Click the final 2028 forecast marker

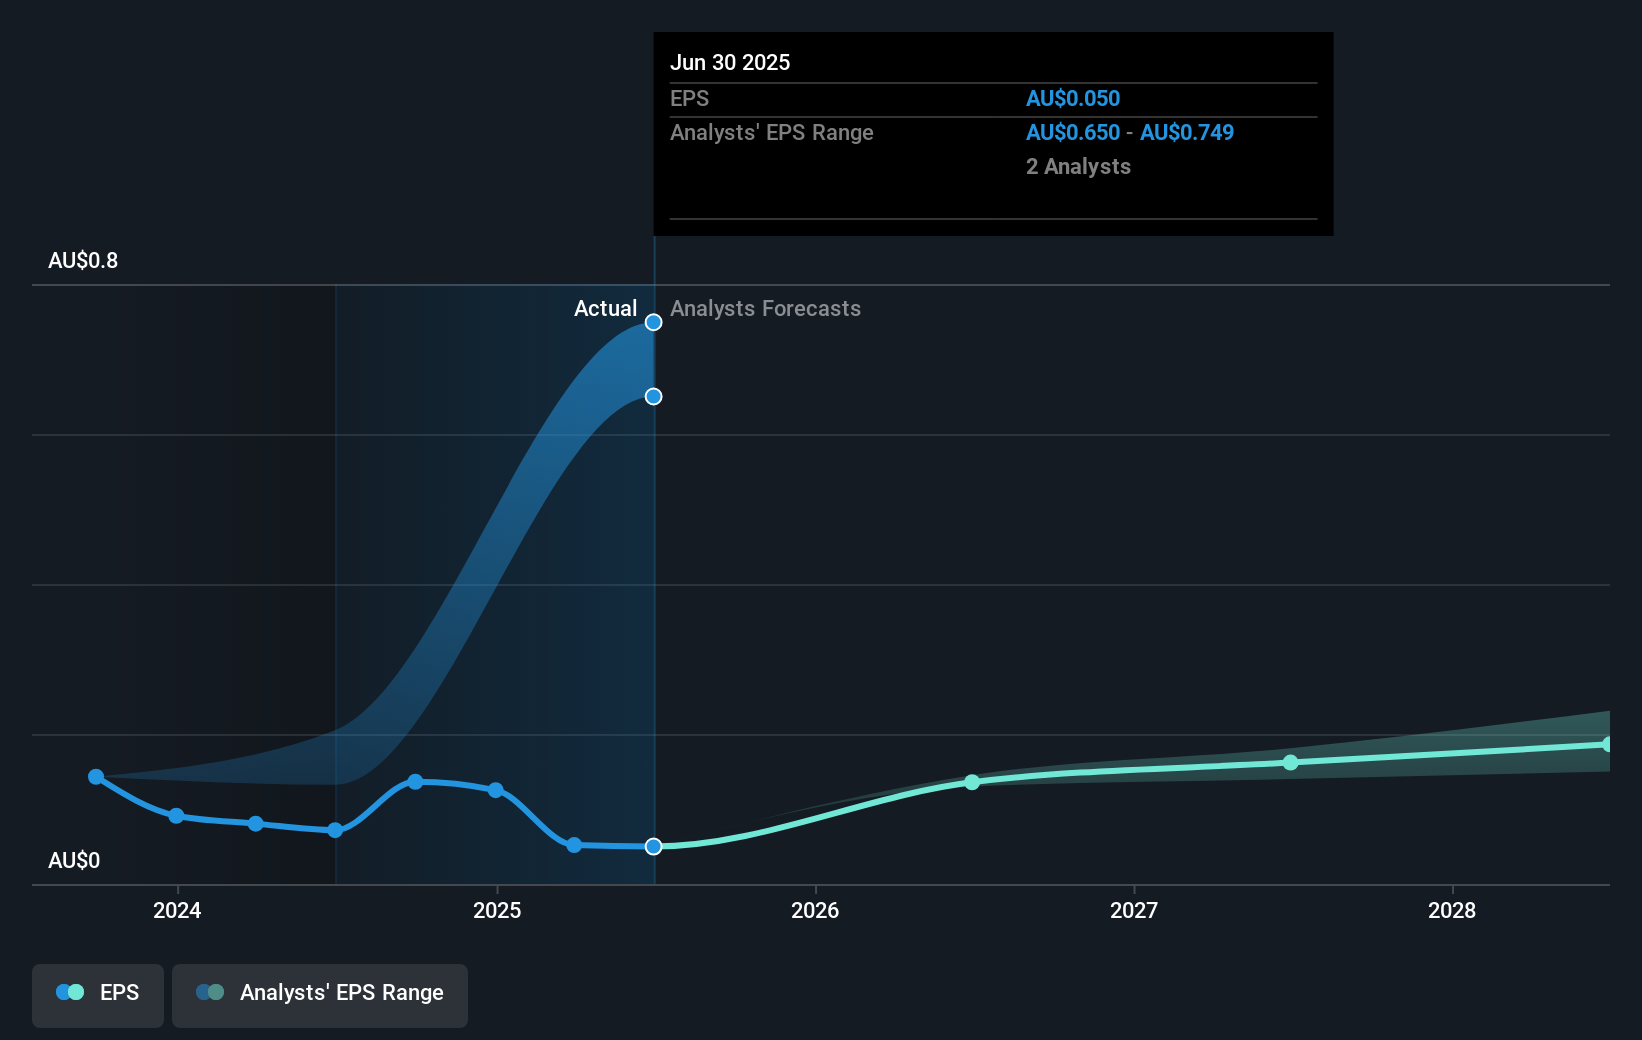click(x=1608, y=744)
